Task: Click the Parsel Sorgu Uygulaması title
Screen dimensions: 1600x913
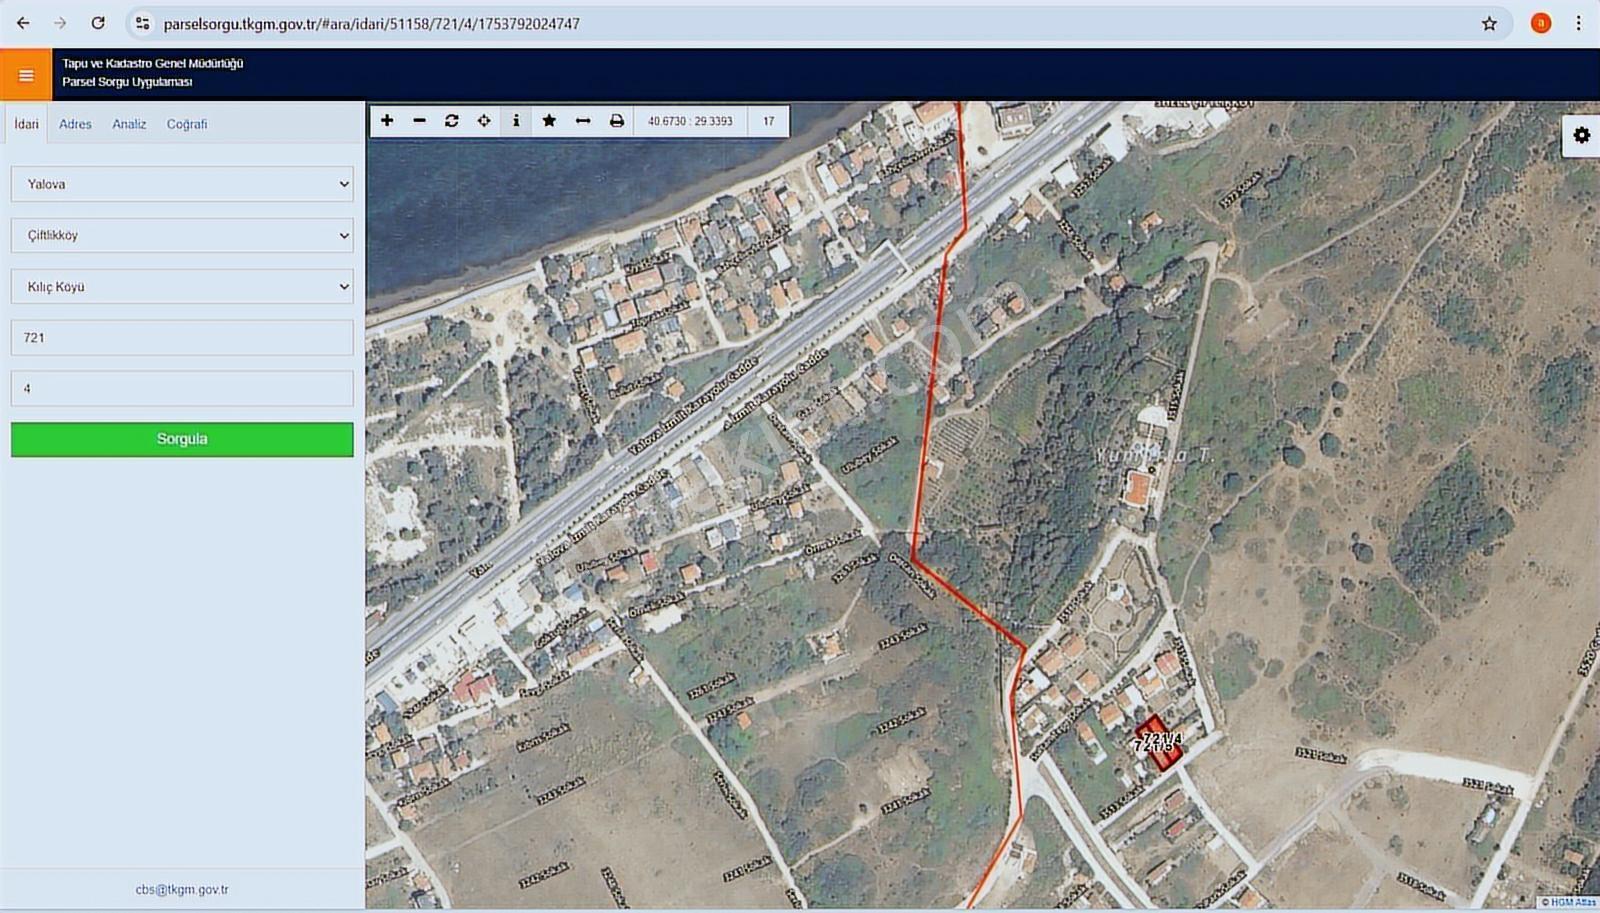Action: 127,82
